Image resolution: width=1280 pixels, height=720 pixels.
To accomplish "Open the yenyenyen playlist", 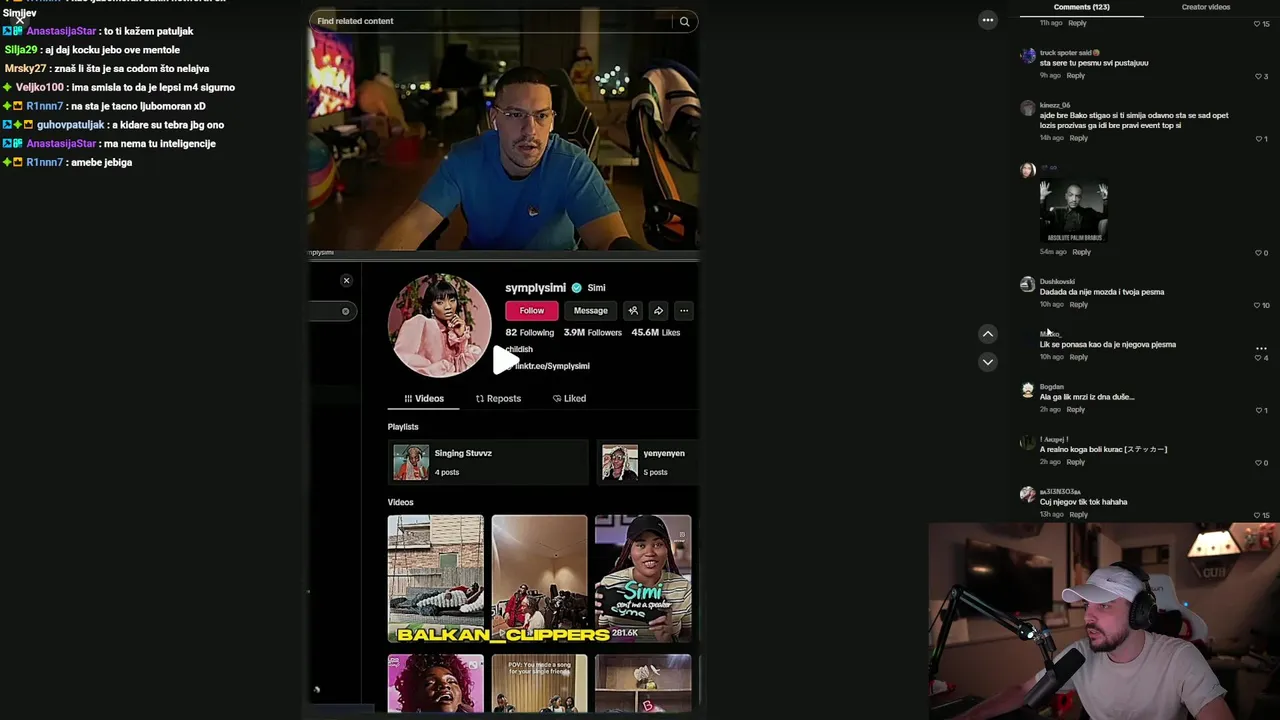I will pos(649,462).
